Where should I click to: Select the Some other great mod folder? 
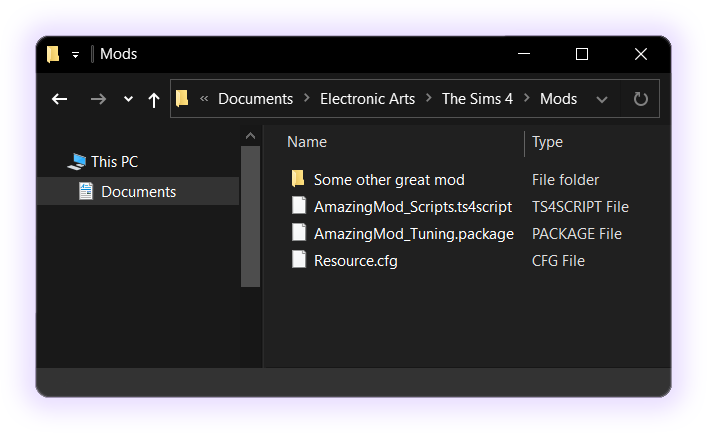[x=389, y=180]
